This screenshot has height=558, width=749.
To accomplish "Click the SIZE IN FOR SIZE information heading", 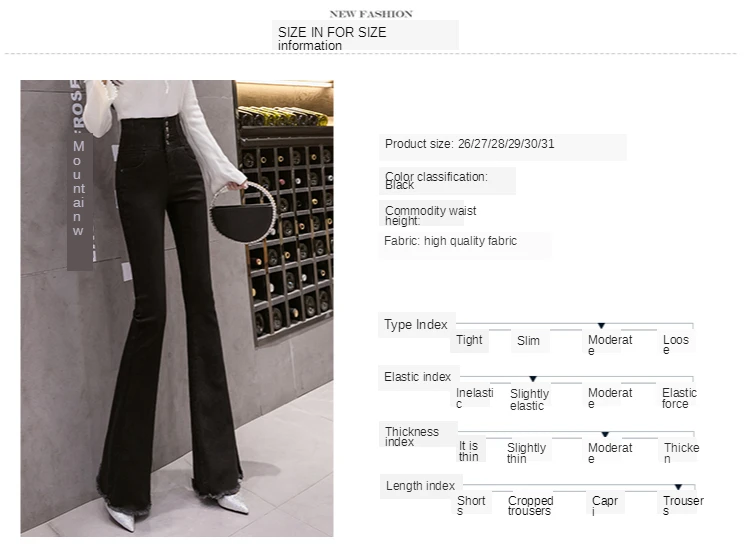I will pyautogui.click(x=332, y=38).
